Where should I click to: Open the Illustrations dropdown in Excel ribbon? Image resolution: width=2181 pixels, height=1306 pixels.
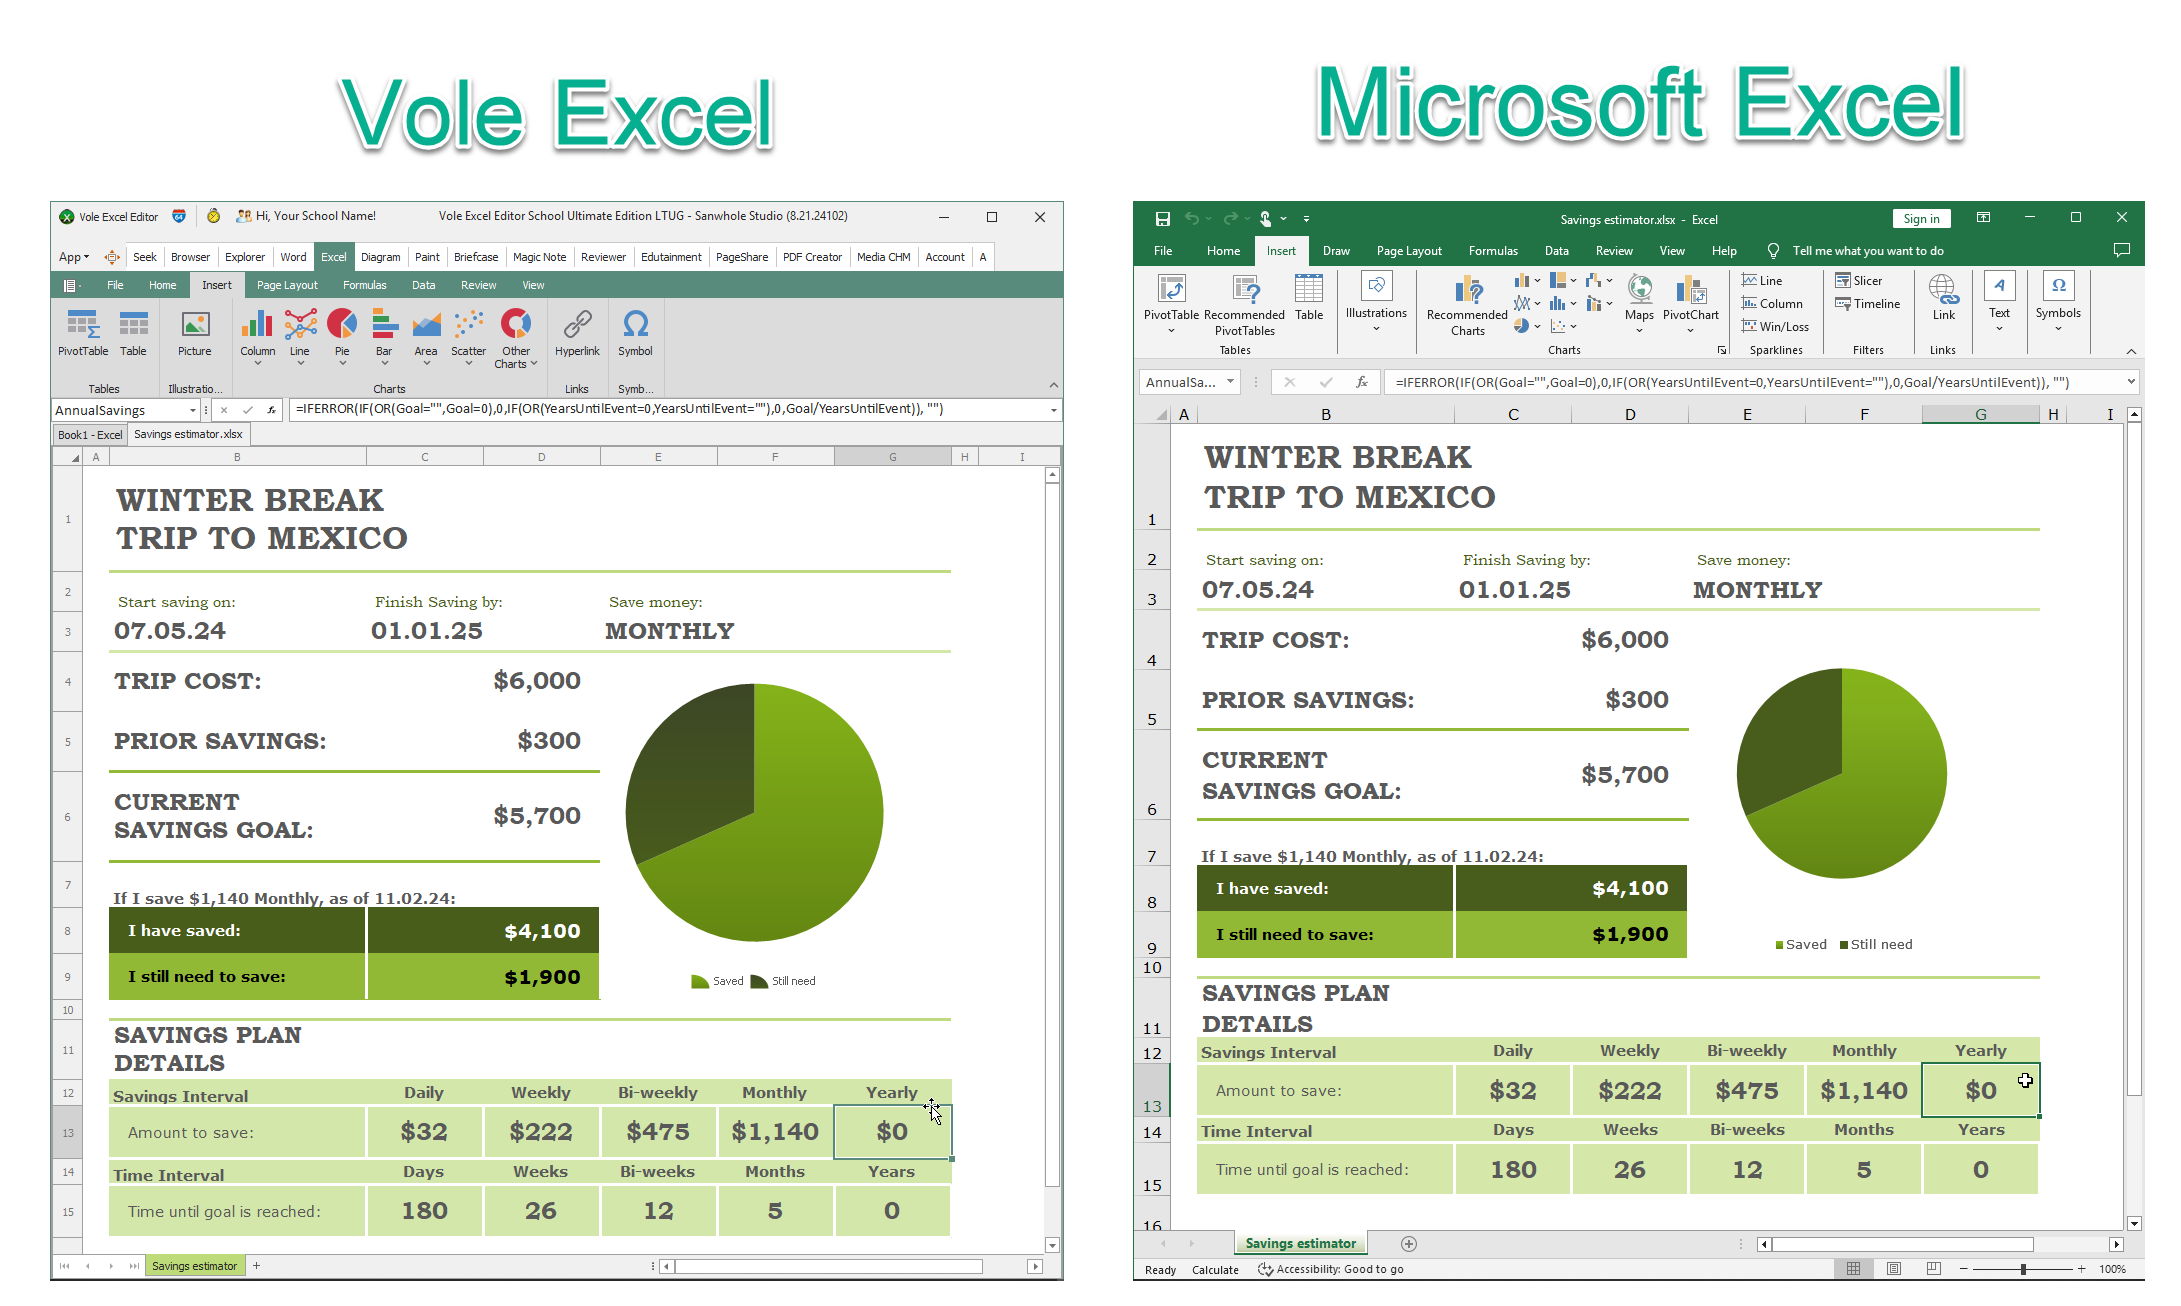coord(1376,301)
